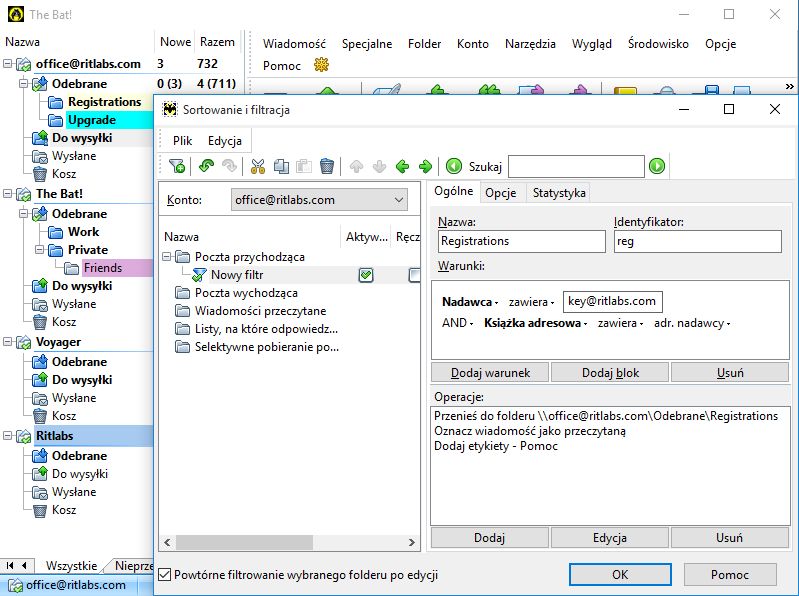Click the green undo arrow icon

(x=206, y=166)
